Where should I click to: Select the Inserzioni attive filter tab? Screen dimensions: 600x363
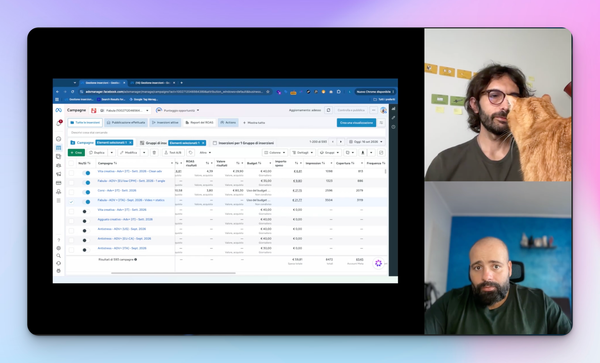point(165,123)
